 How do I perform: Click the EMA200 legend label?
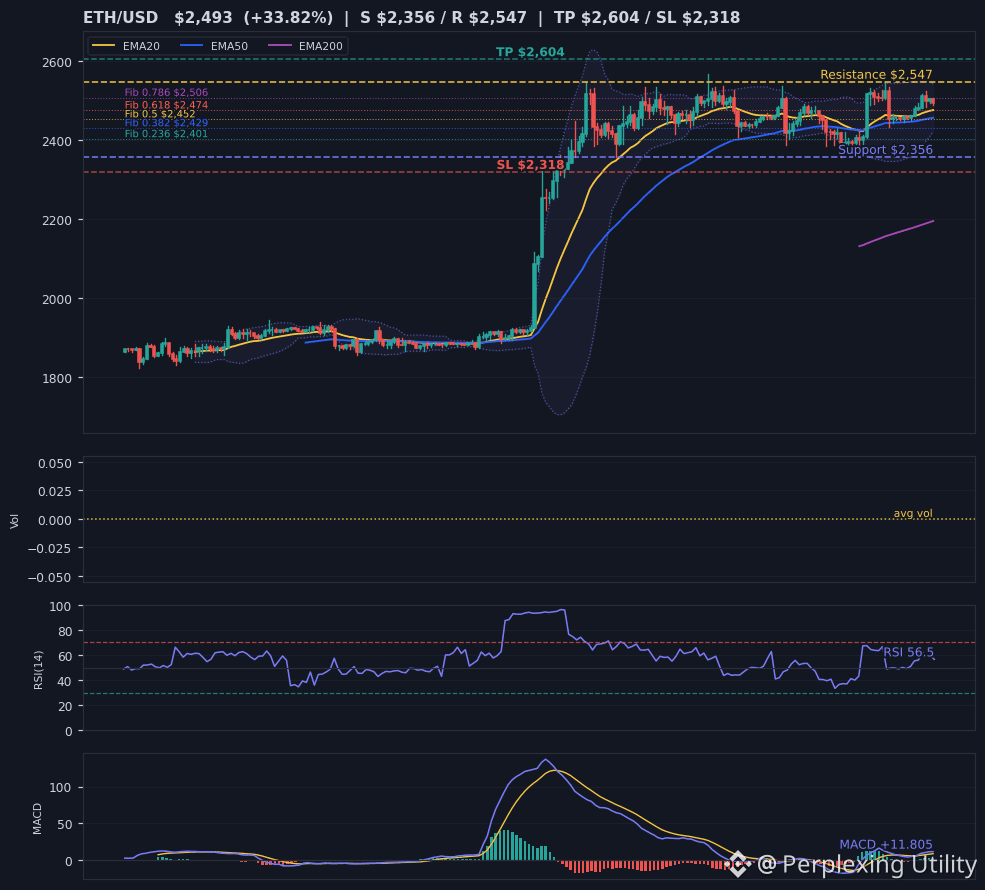[x=320, y=46]
